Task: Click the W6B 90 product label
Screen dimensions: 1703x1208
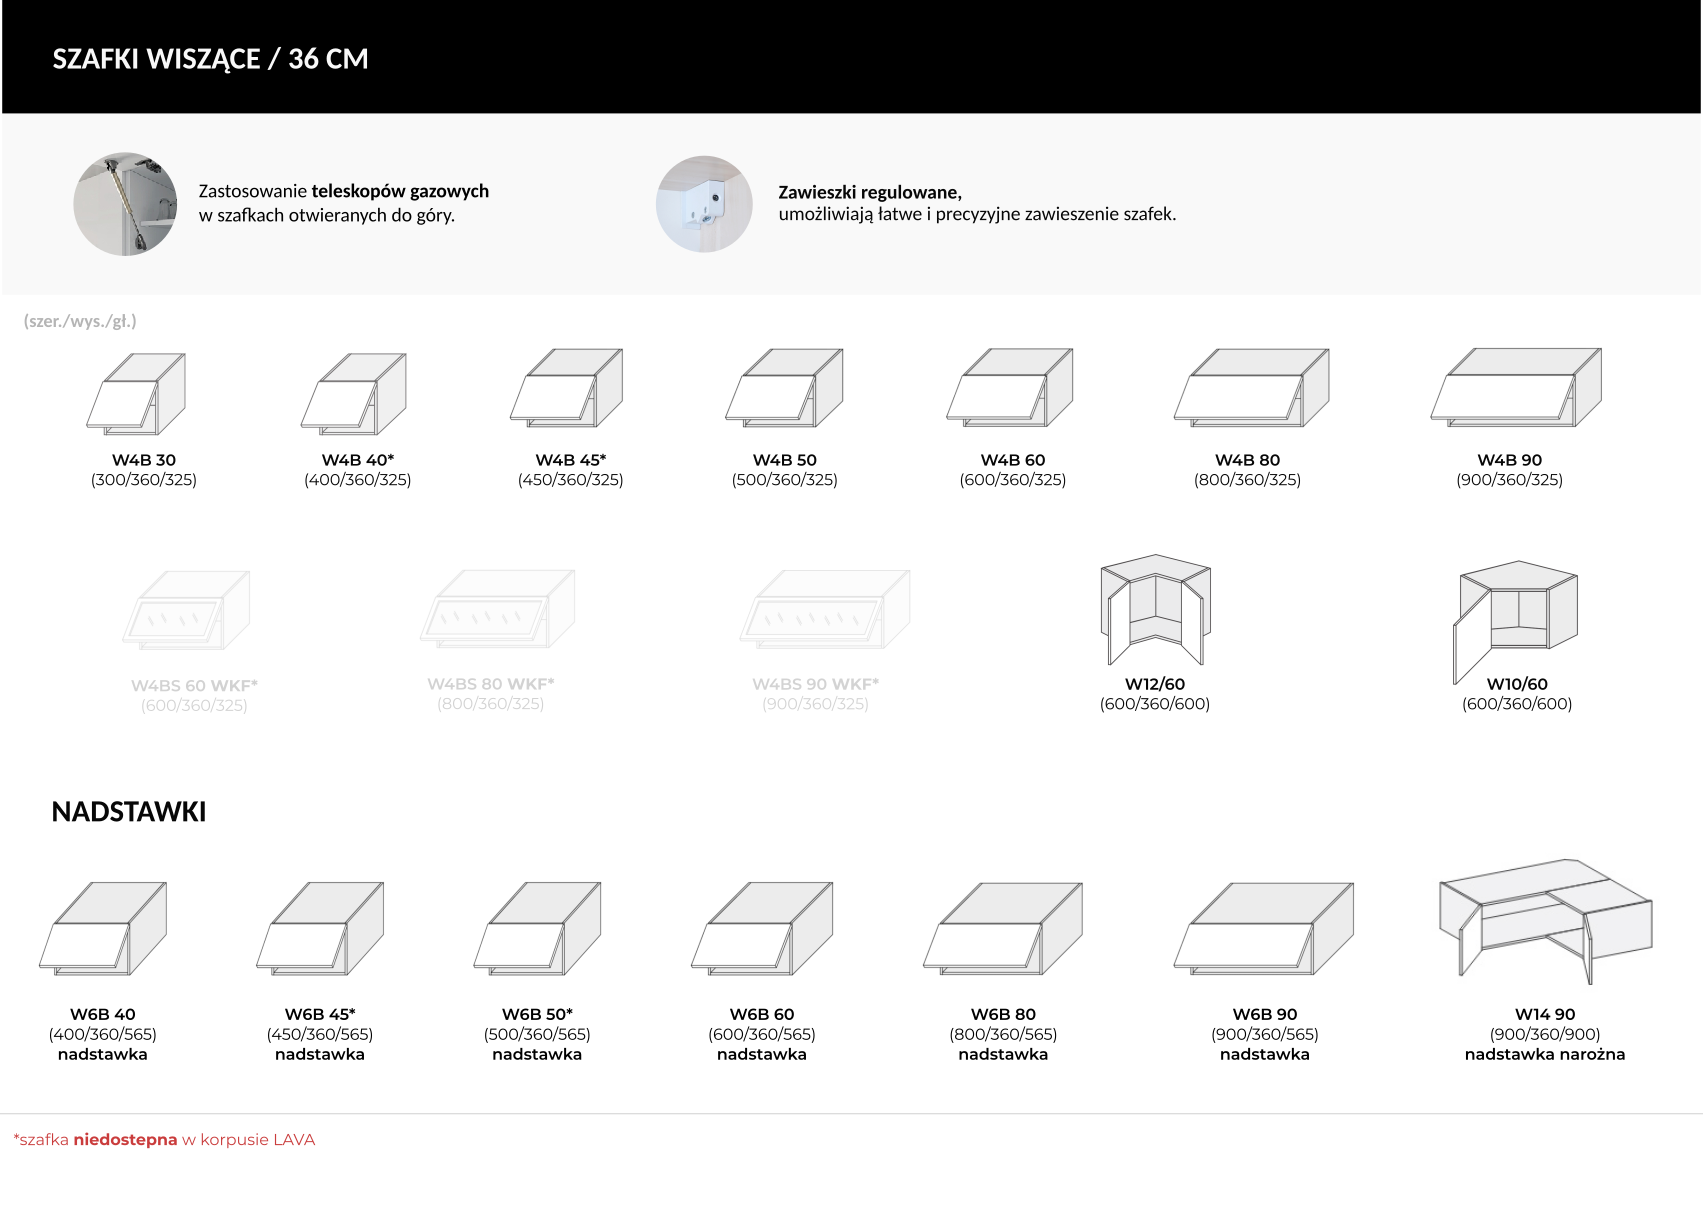Action: tap(1264, 1014)
